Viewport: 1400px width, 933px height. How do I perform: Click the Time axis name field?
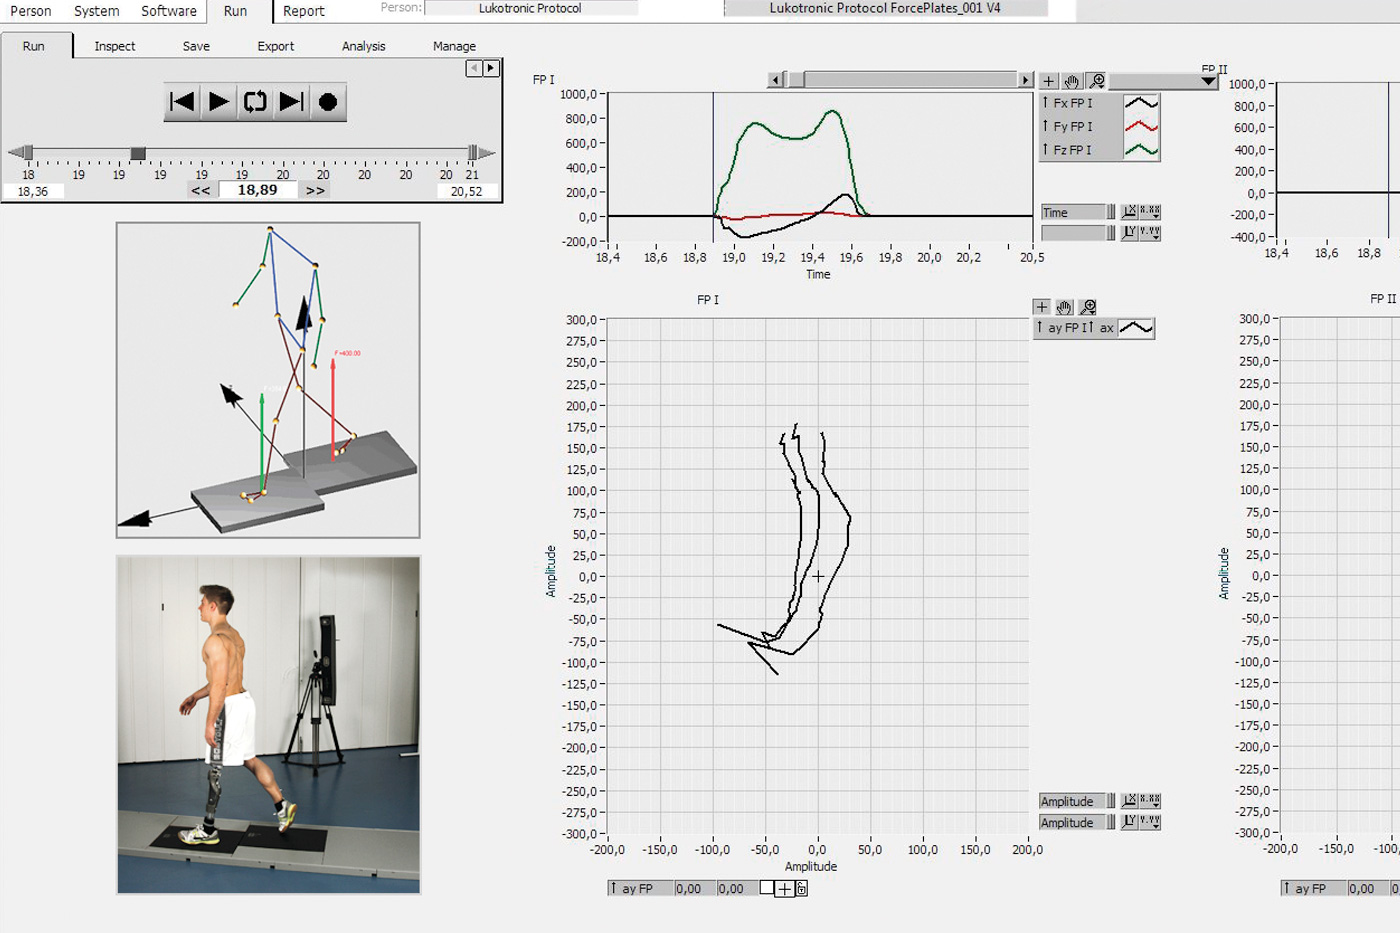click(1073, 212)
